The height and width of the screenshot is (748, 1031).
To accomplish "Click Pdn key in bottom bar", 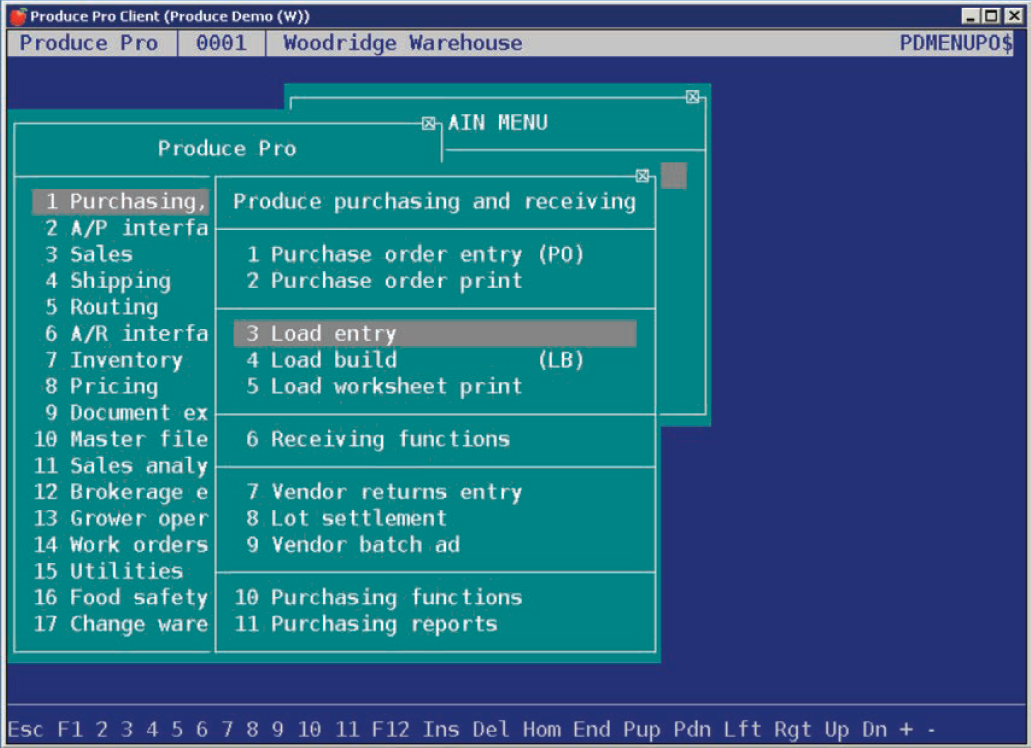I will pos(692,729).
